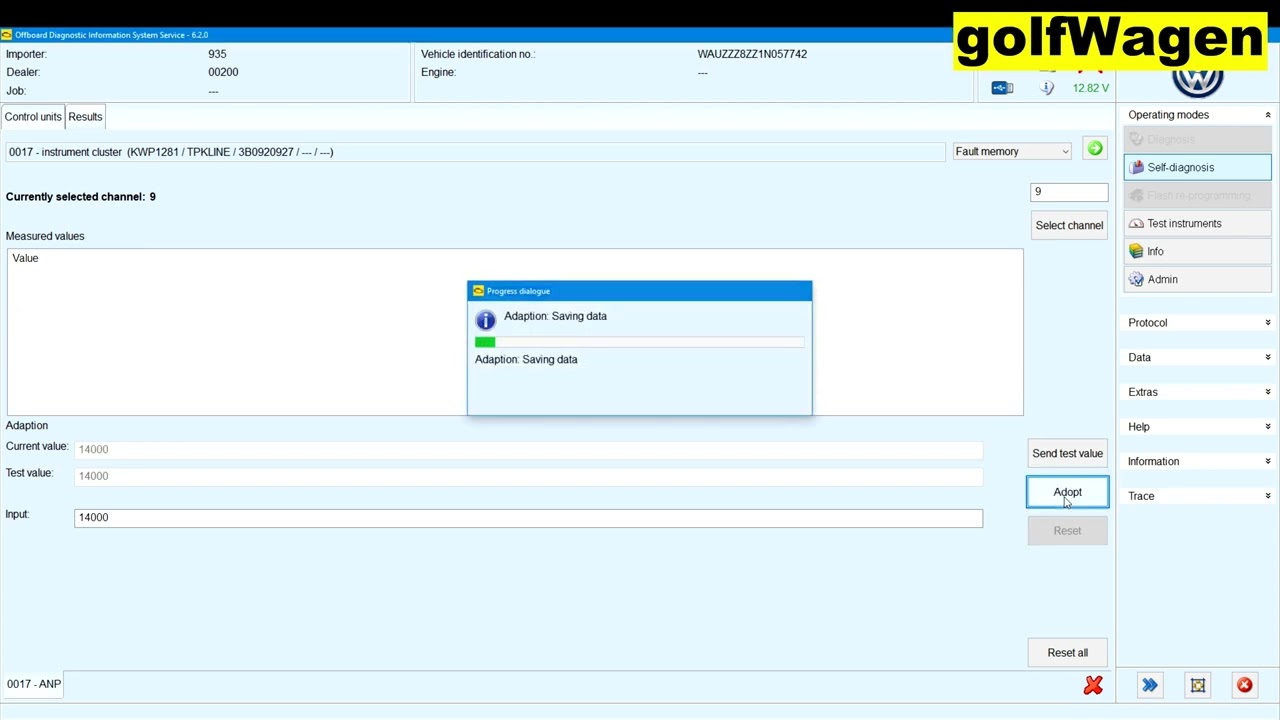Switch to the Results tab
Image resolution: width=1280 pixels, height=720 pixels.
pyautogui.click(x=85, y=117)
